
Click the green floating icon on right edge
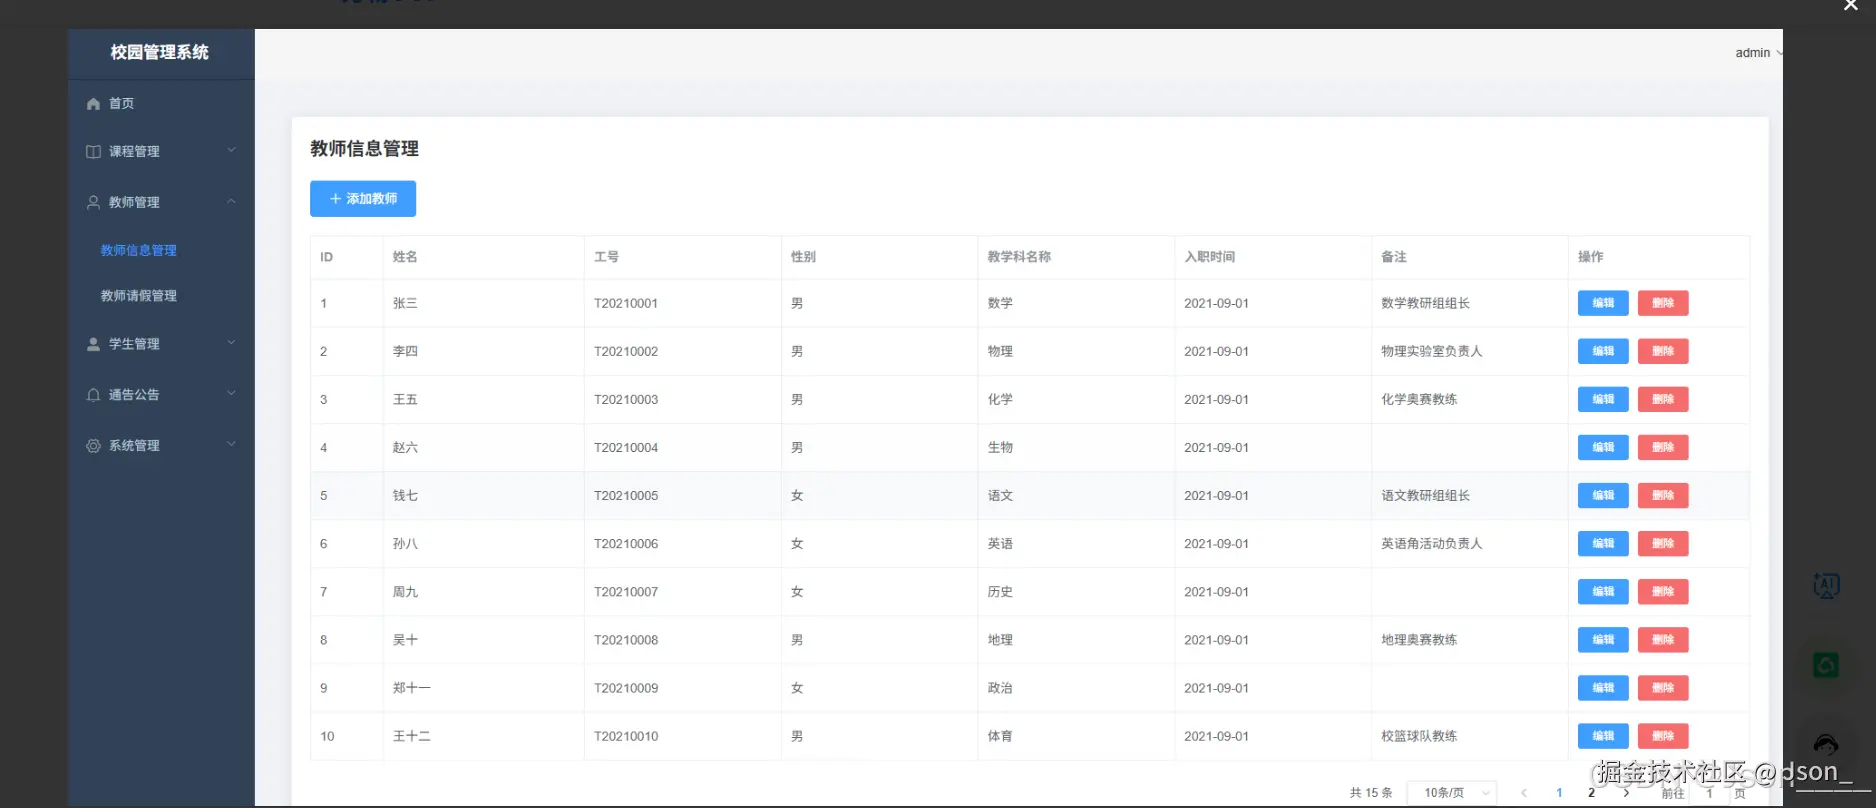click(1826, 664)
